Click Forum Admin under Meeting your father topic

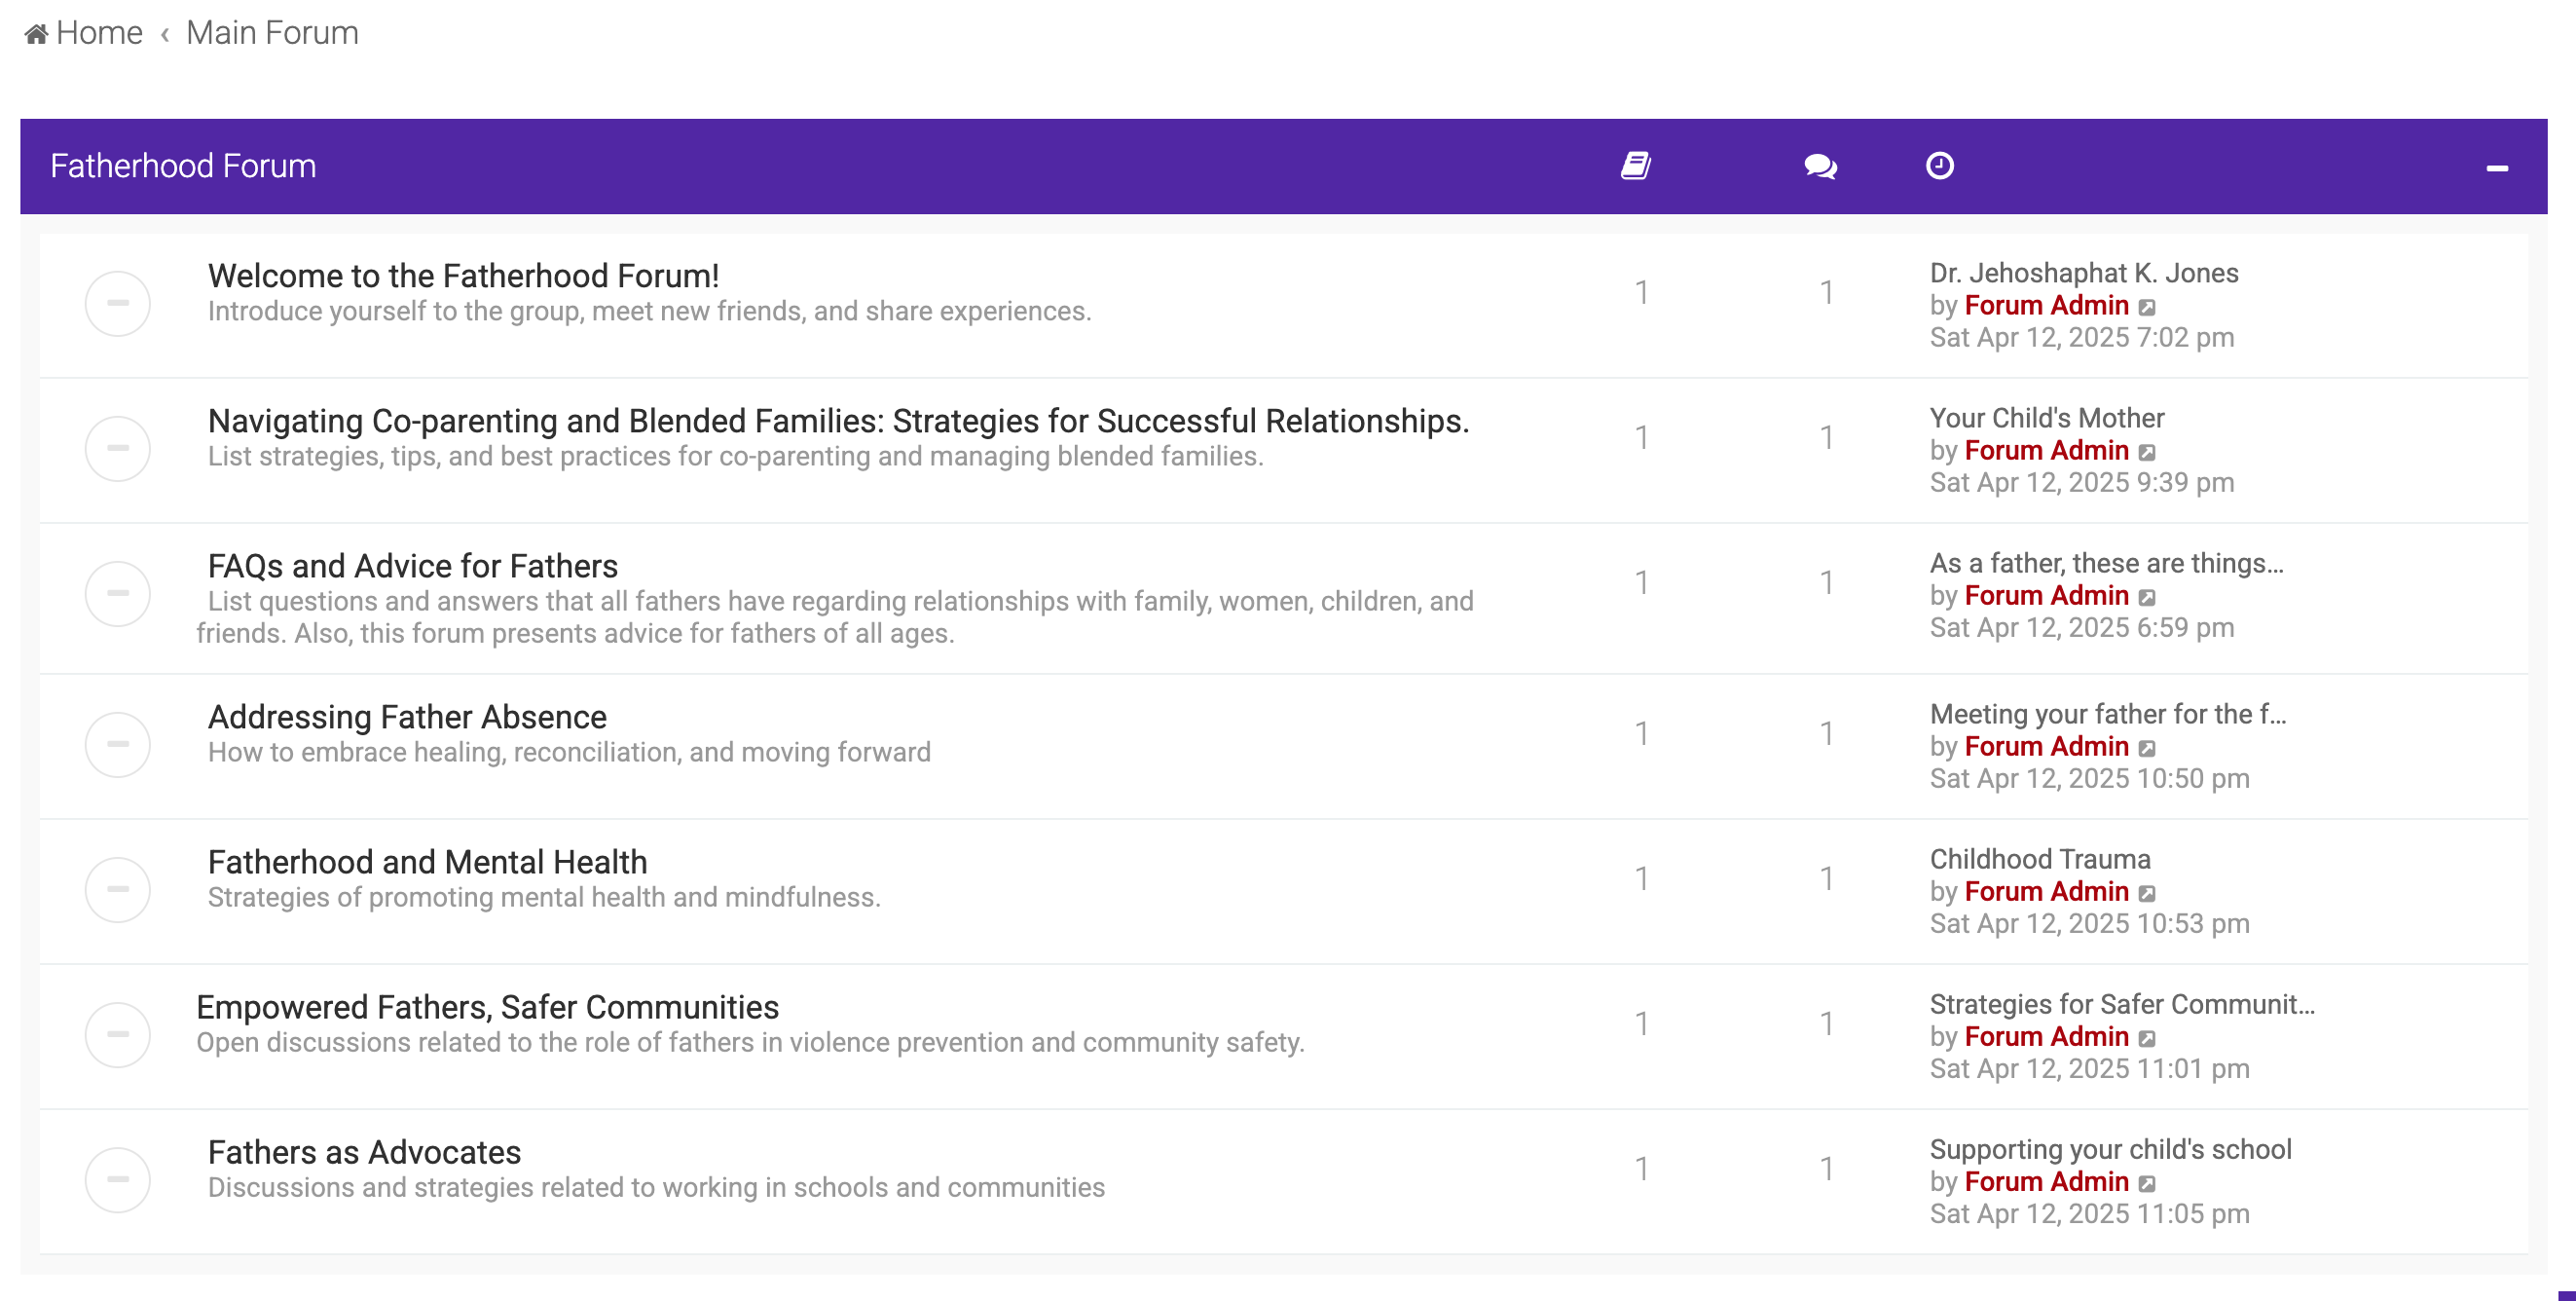2045,746
